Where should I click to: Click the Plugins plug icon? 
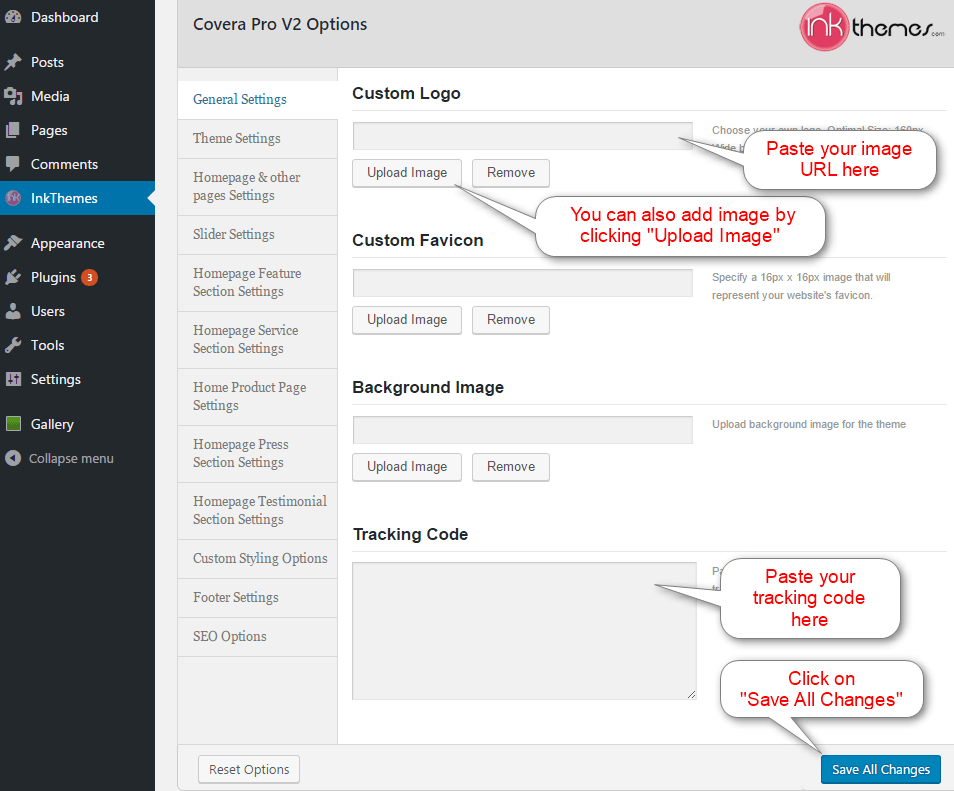coord(13,277)
